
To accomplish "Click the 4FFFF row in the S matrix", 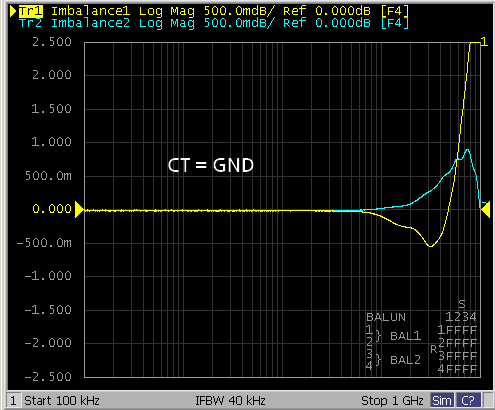I will (x=457, y=369).
